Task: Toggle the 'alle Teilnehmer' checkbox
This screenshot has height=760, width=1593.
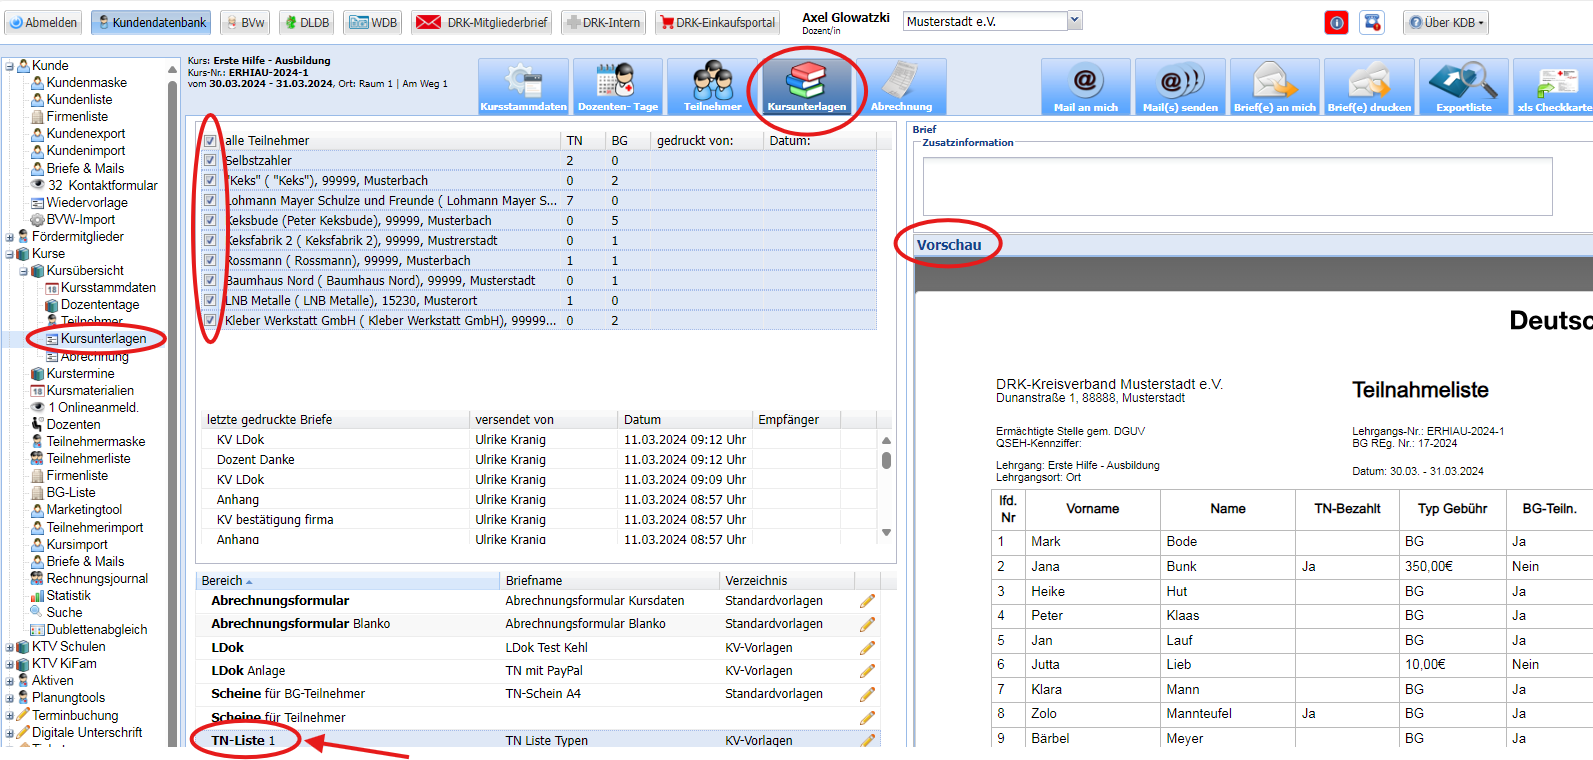Action: click(210, 141)
